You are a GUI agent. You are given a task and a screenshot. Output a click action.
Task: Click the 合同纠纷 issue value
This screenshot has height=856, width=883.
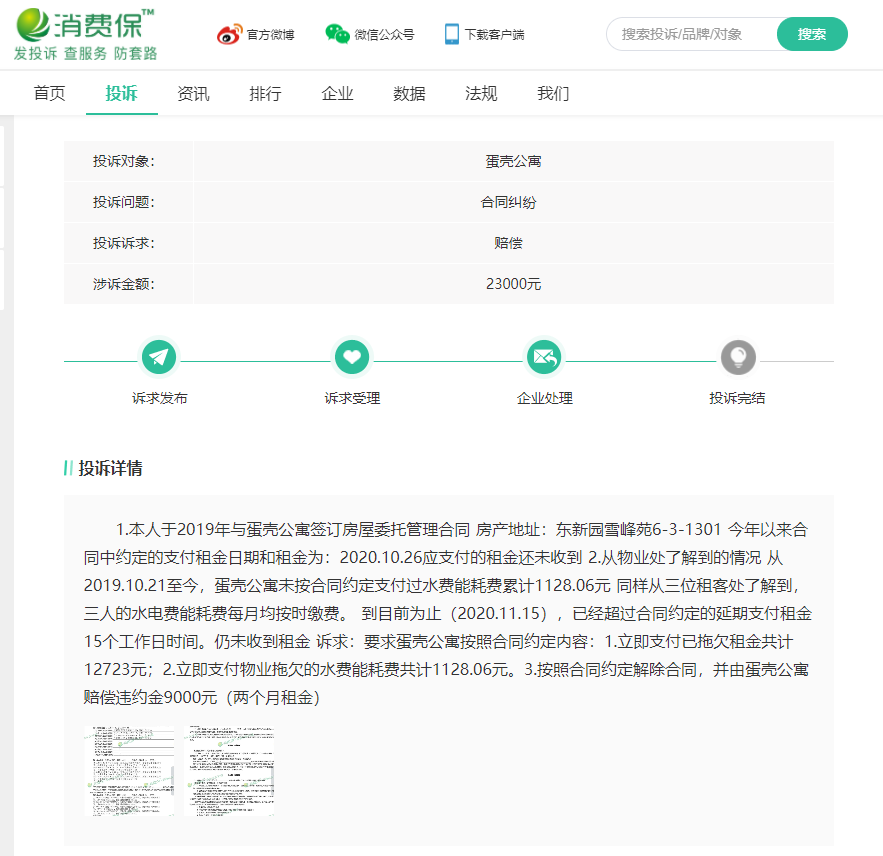pos(509,202)
